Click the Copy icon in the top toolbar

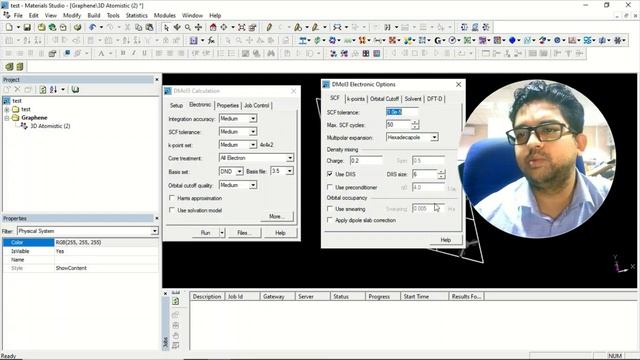coord(138,27)
